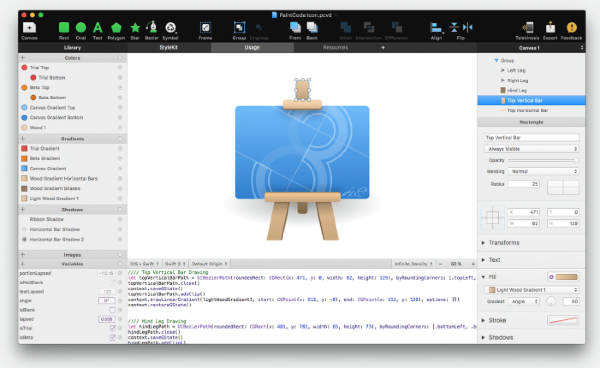
Task: Add a new image in Images section
Action: pyautogui.click(x=23, y=254)
